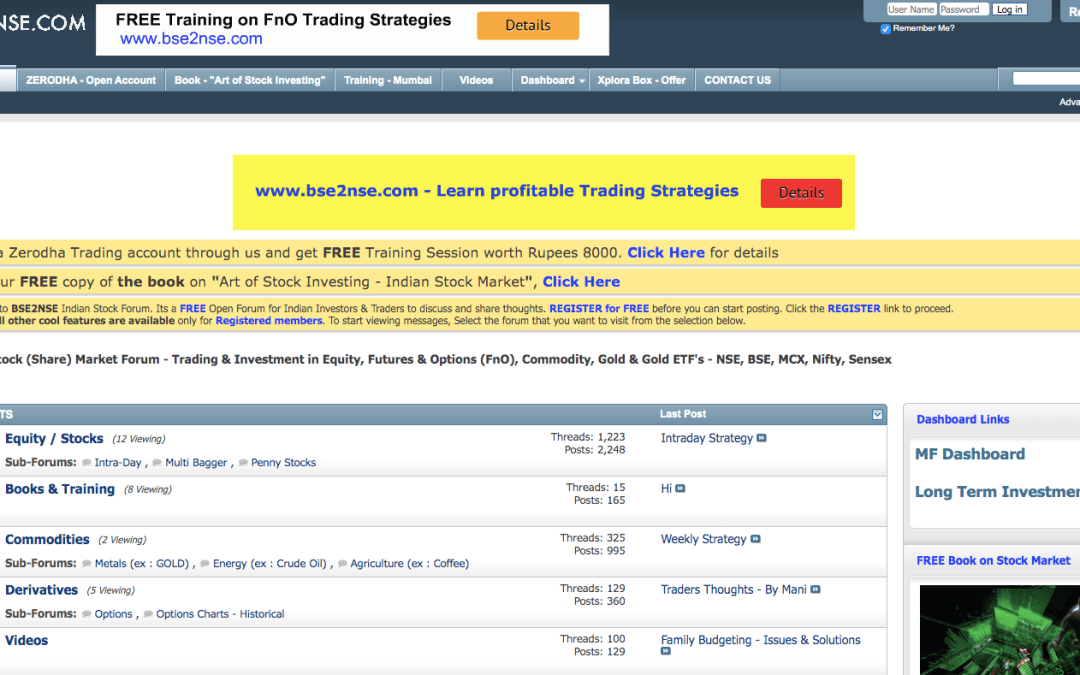Image resolution: width=1080 pixels, height=675 pixels.
Task: Open Multi Bagger sub-forum
Action: coord(196,463)
